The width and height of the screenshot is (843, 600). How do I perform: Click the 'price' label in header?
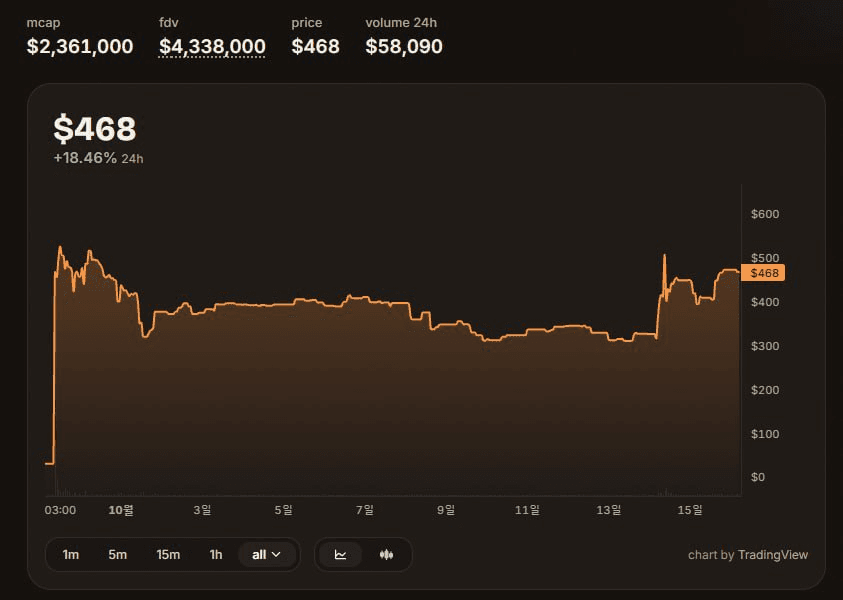click(x=306, y=23)
